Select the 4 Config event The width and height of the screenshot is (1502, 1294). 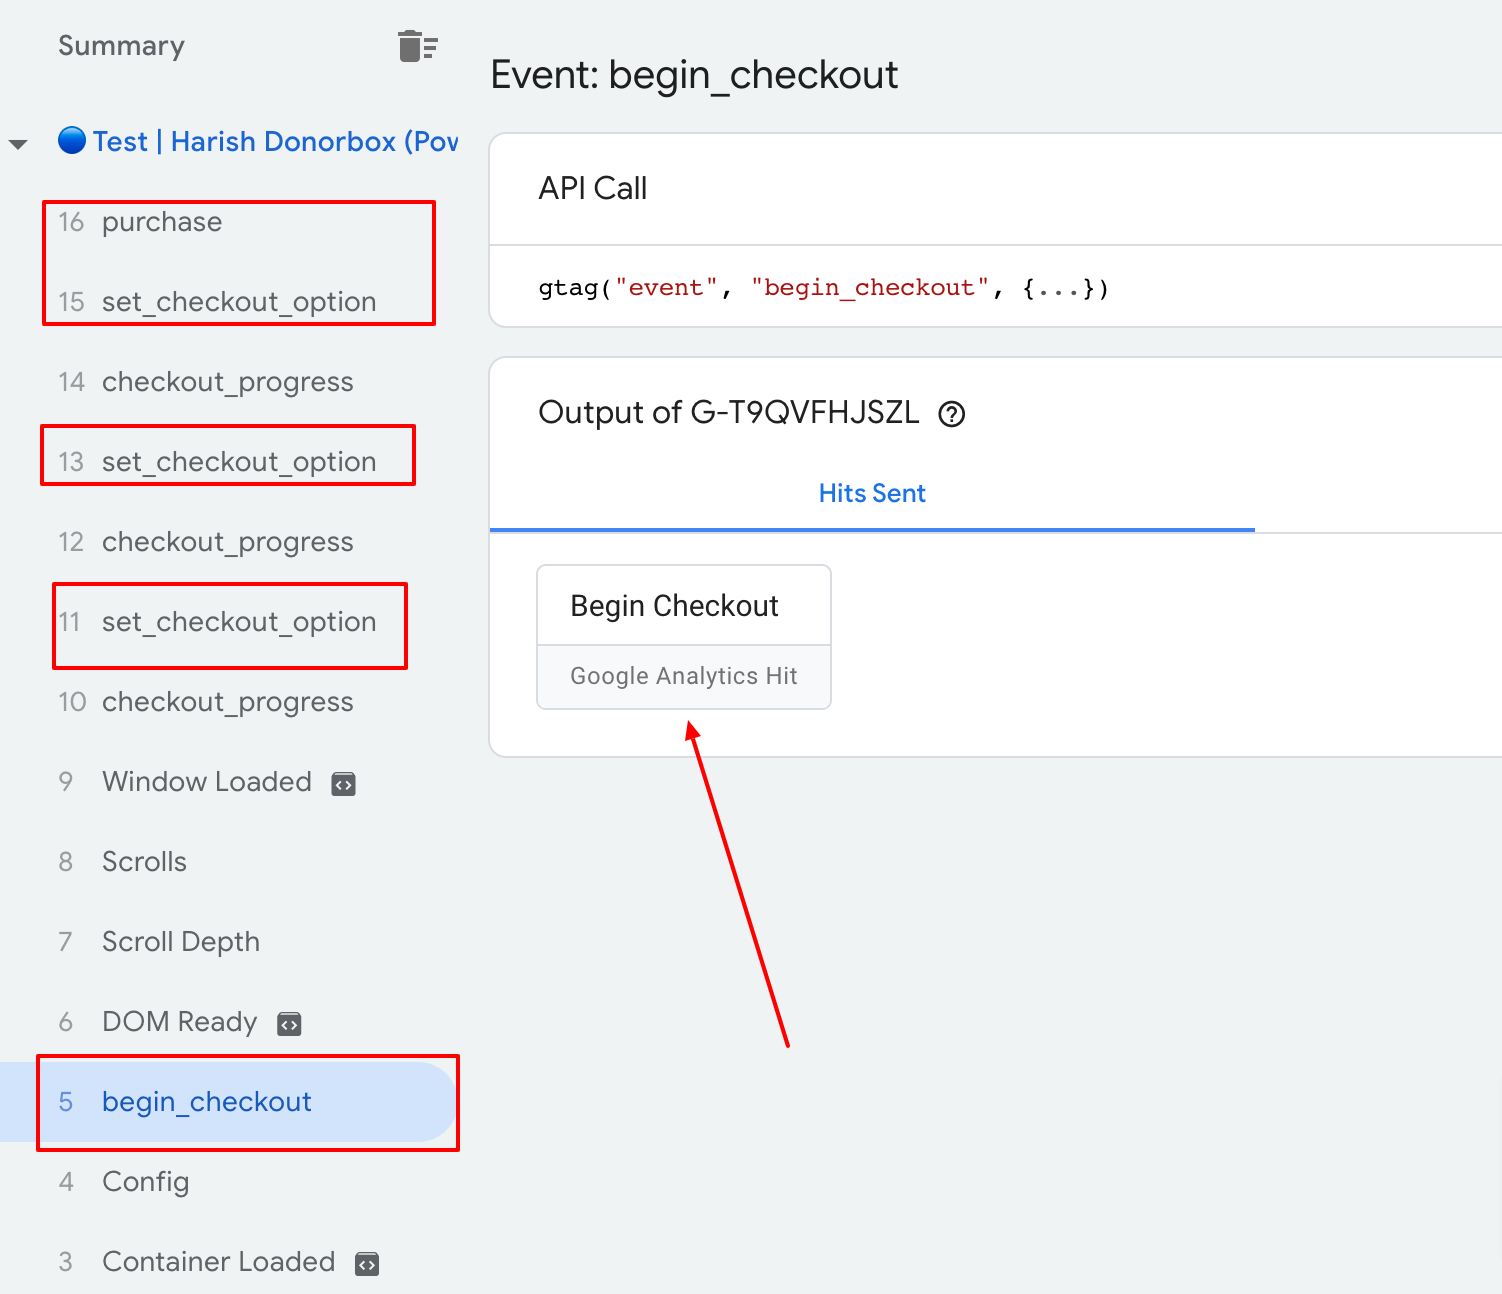(x=145, y=1182)
